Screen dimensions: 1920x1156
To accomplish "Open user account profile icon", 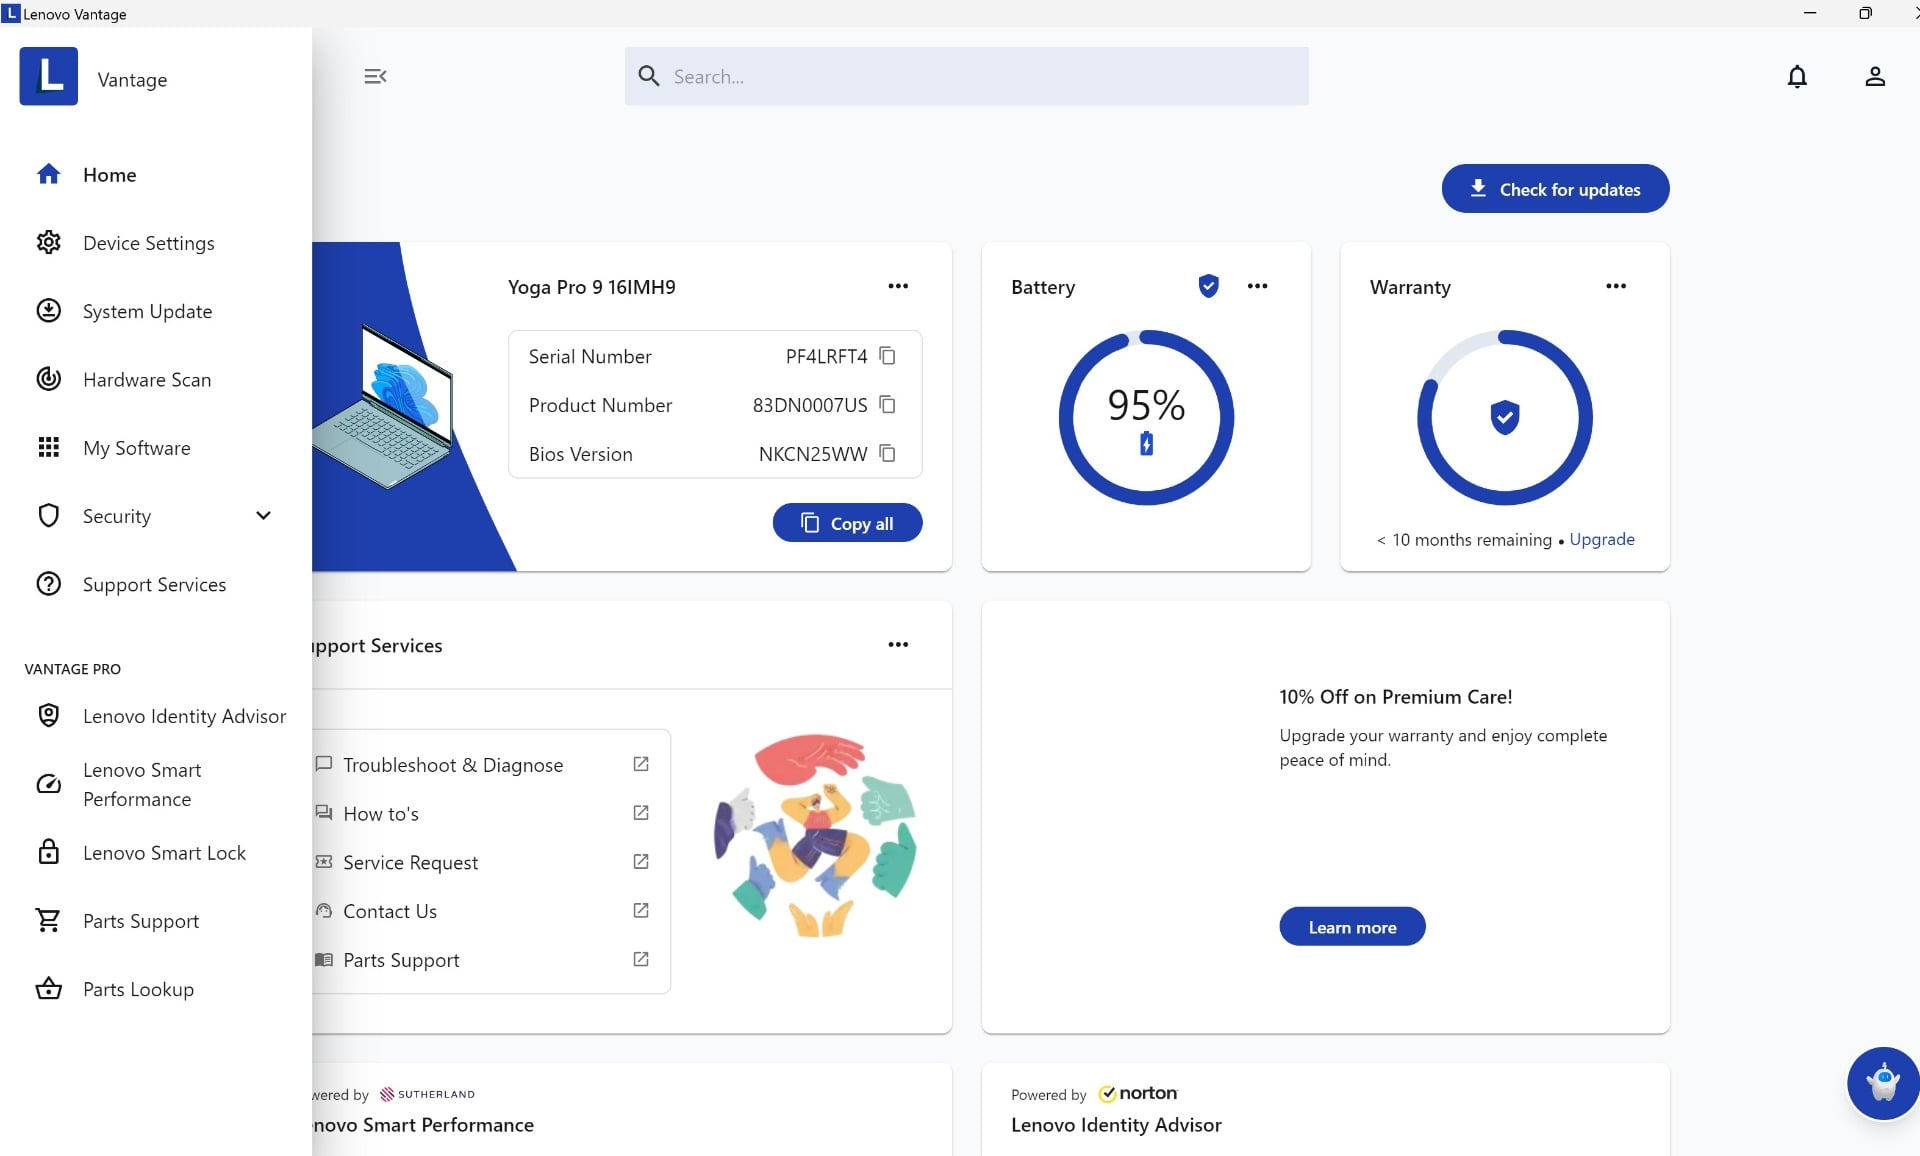I will pos(1874,77).
